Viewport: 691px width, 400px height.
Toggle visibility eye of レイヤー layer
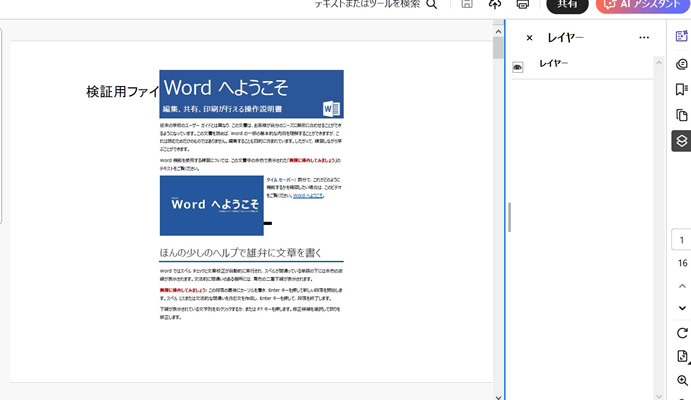518,67
